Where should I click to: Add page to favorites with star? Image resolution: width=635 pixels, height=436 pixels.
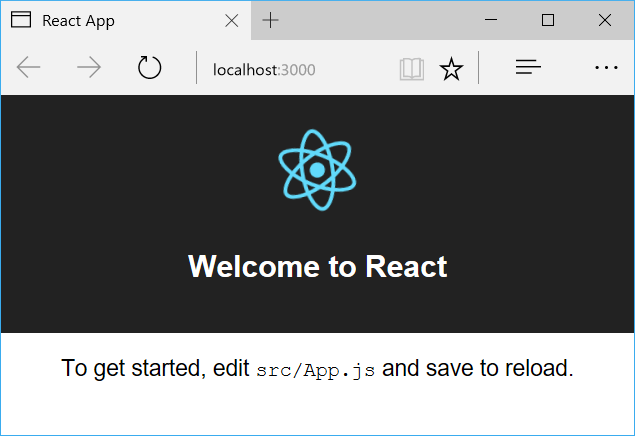point(451,69)
